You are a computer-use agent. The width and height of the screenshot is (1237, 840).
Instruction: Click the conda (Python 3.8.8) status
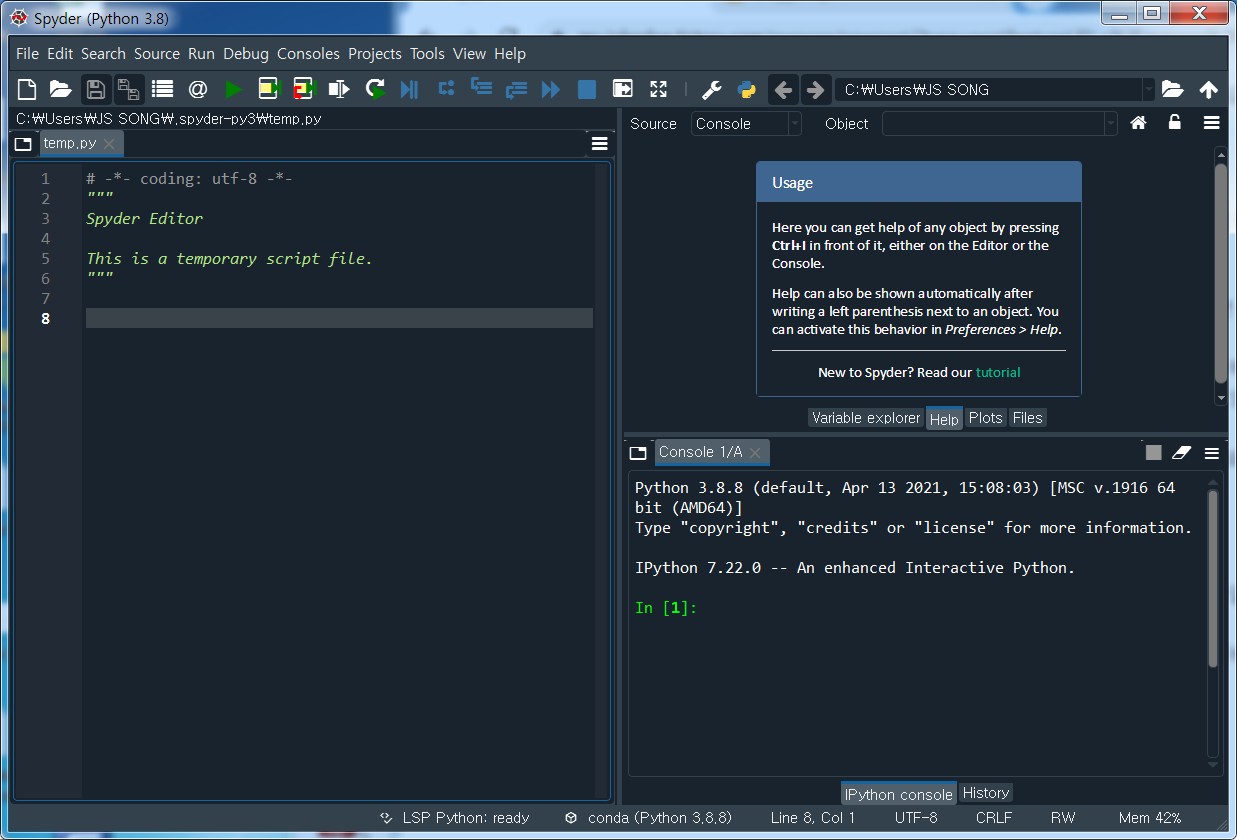[x=647, y=817]
